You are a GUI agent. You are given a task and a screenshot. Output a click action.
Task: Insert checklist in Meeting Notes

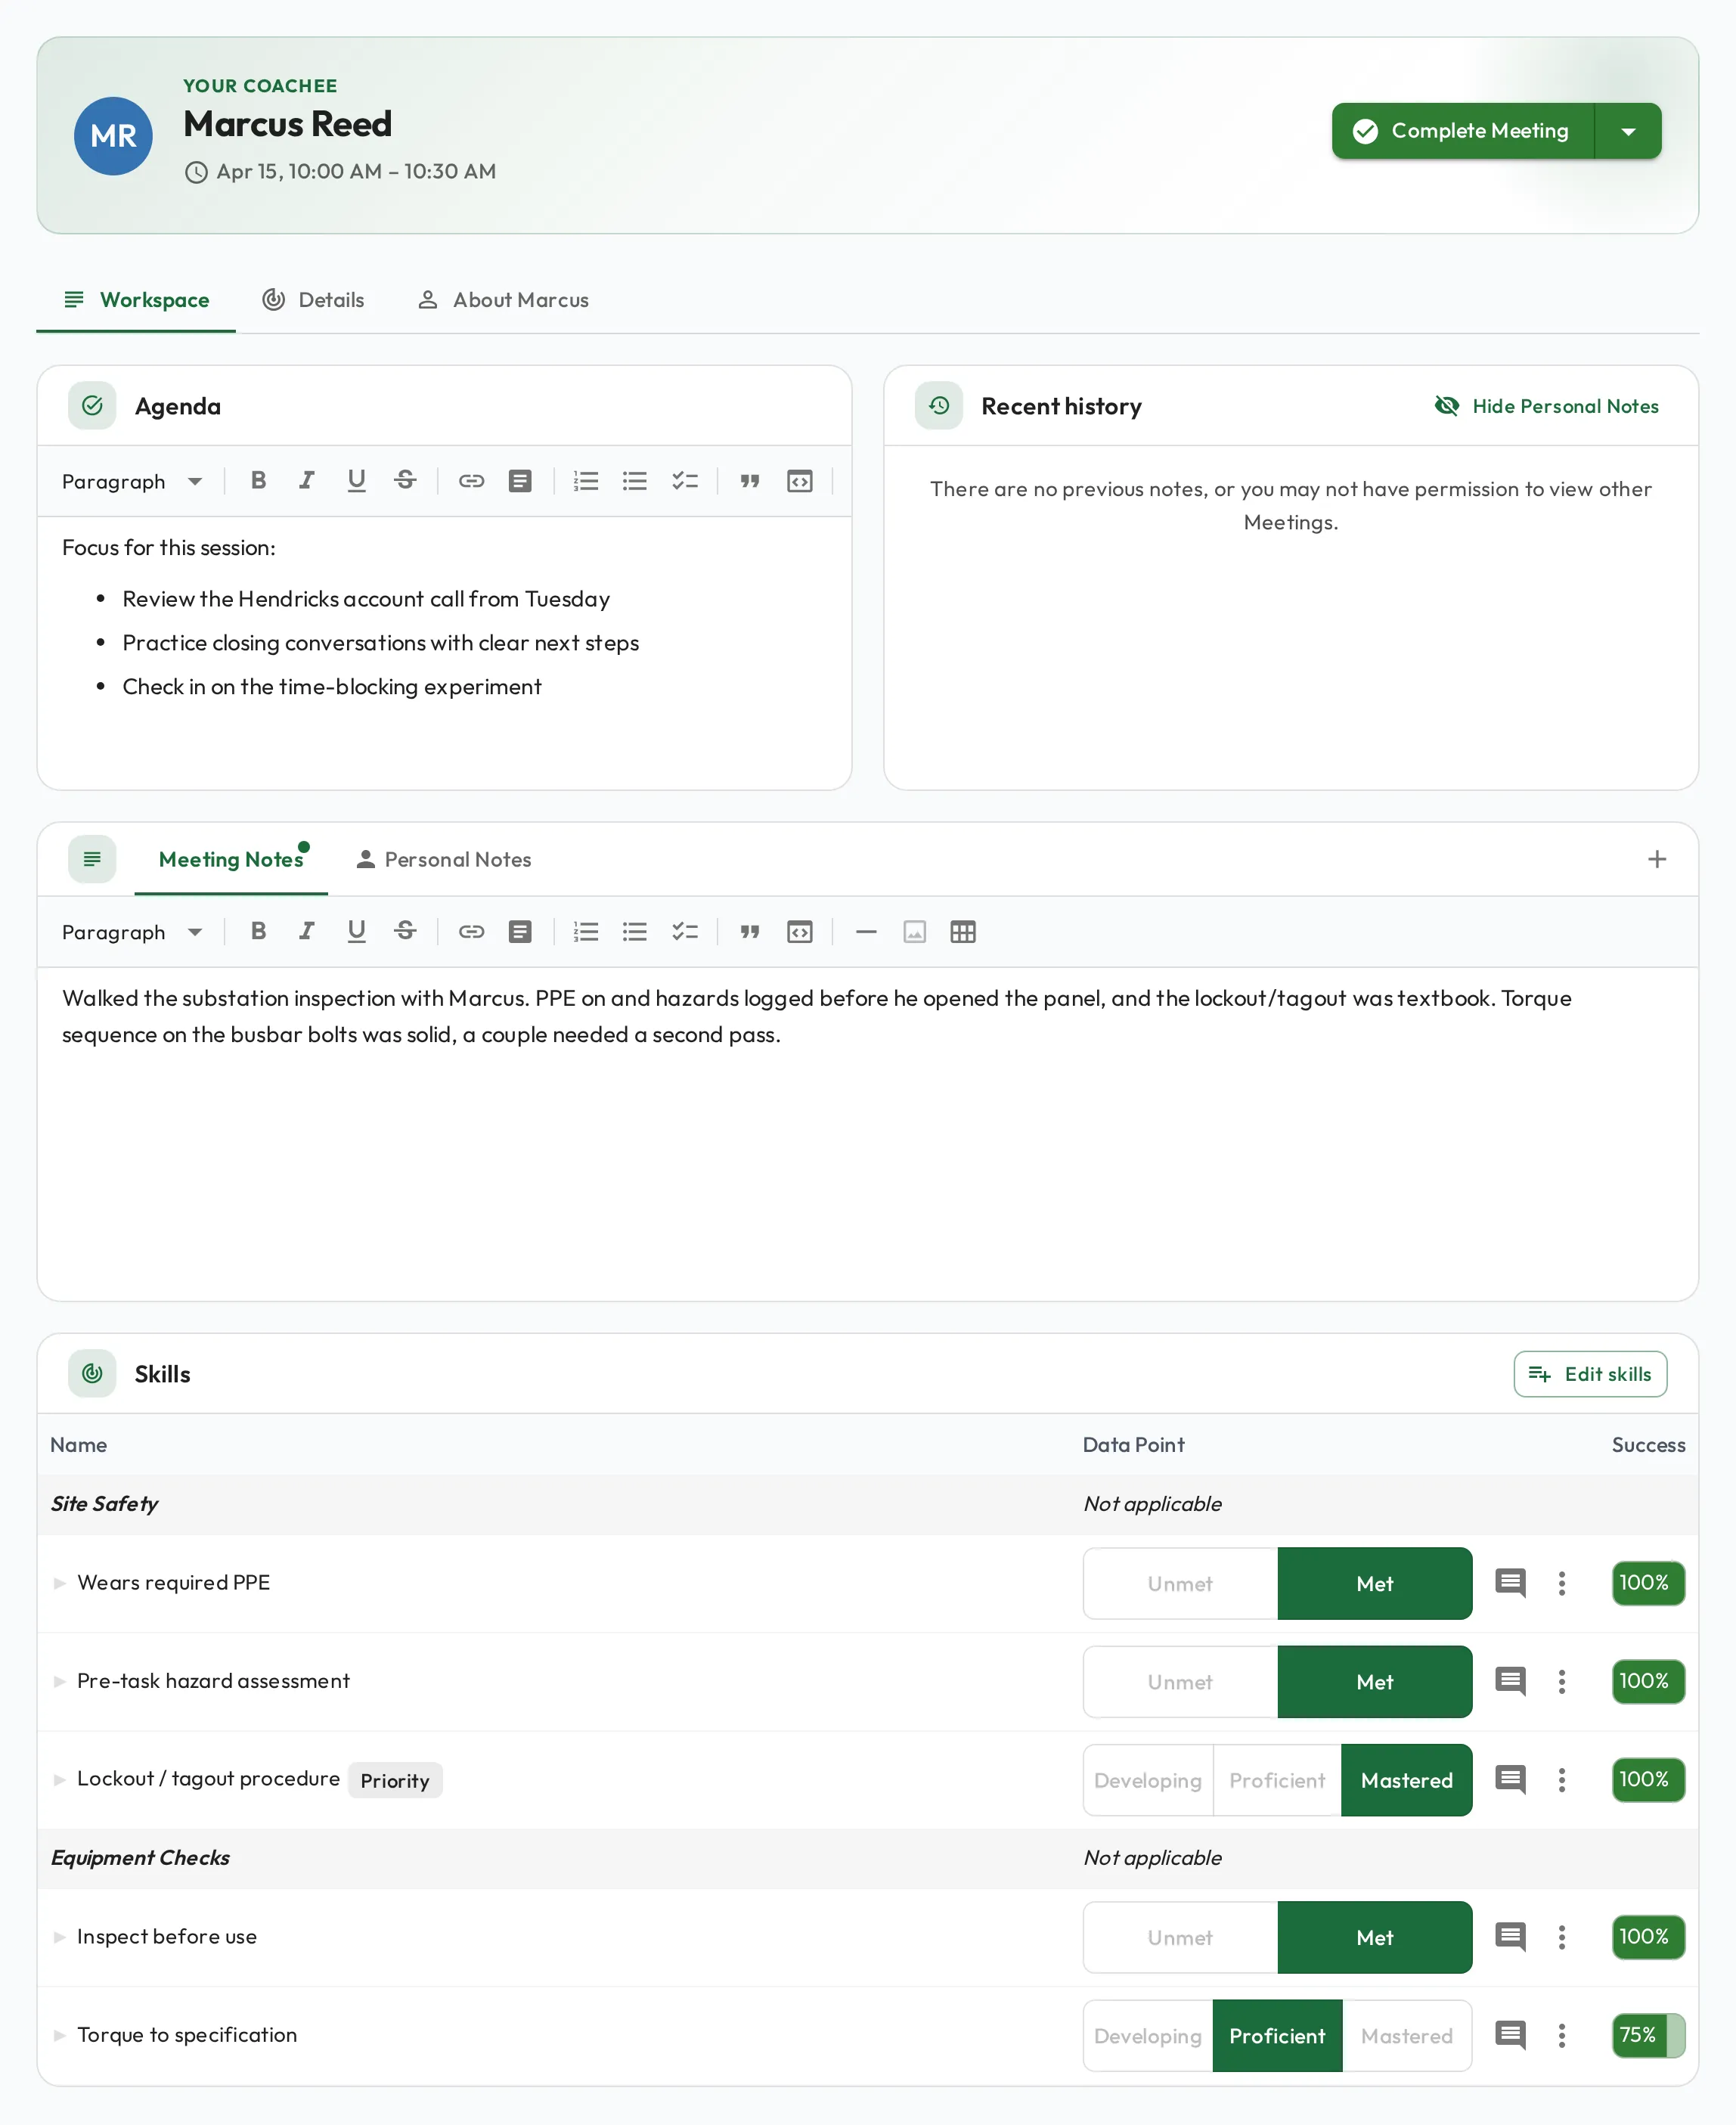click(x=685, y=932)
